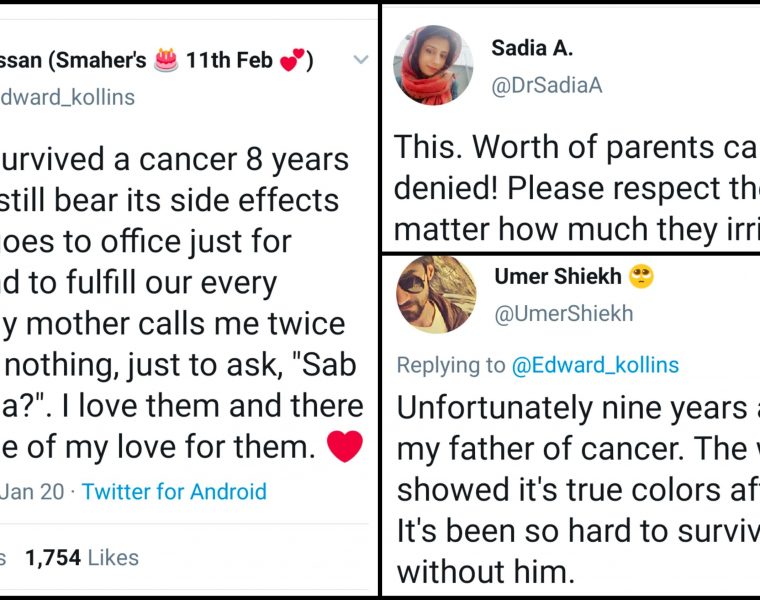Click the "dward_kollins" handle under the left tweet name
Viewport: 760px width, 600px height.
[x=68, y=97]
